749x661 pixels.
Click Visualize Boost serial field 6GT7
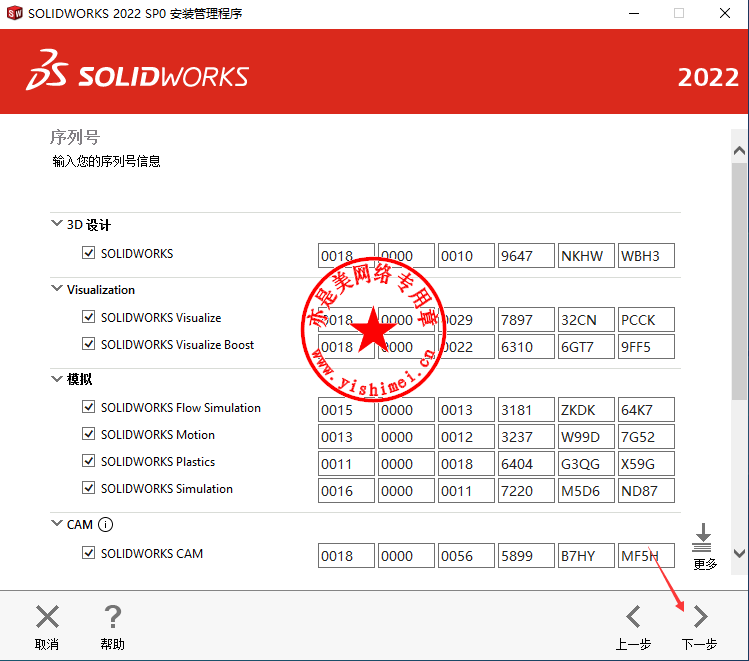[586, 346]
